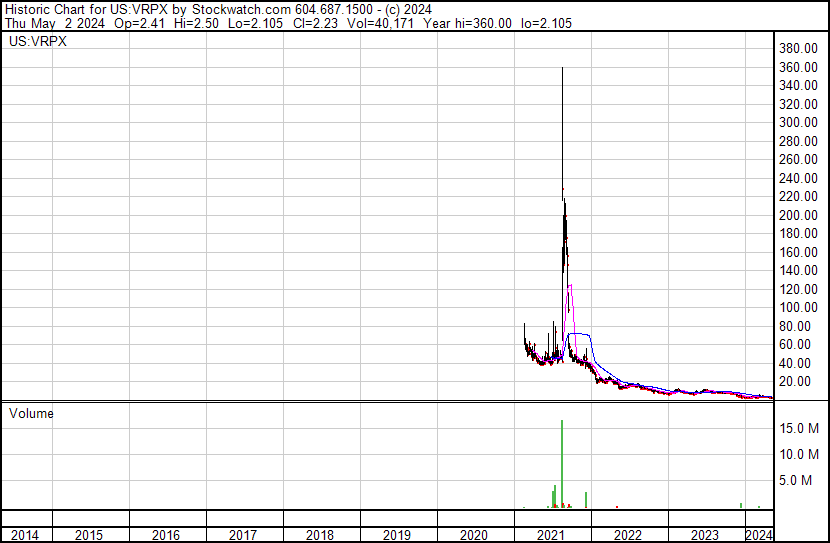Click the Volume panel label

coord(31,413)
